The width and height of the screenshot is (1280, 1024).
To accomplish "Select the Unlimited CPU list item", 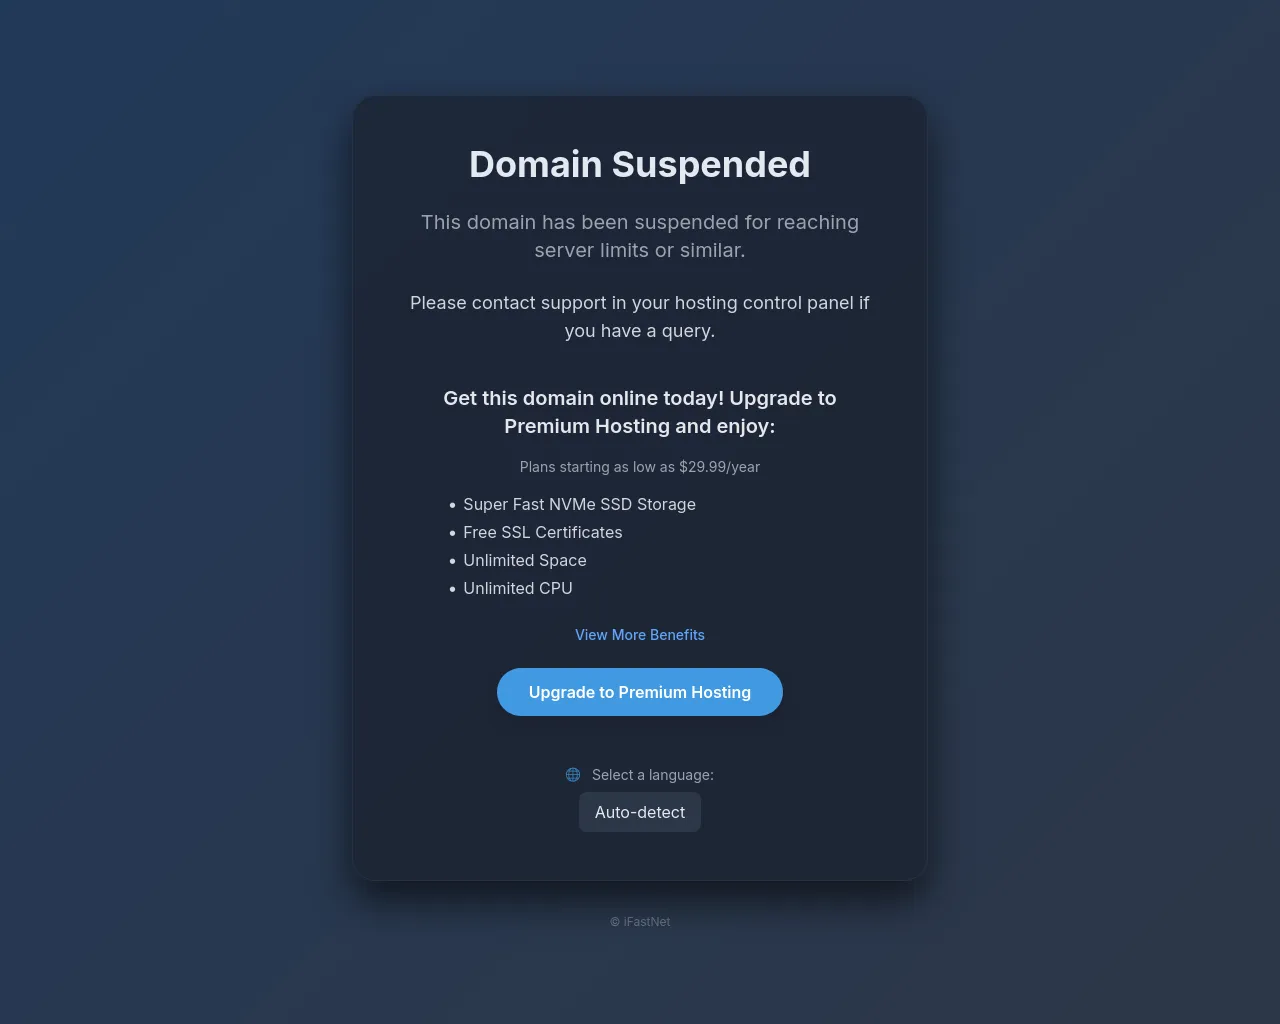I will [x=518, y=588].
